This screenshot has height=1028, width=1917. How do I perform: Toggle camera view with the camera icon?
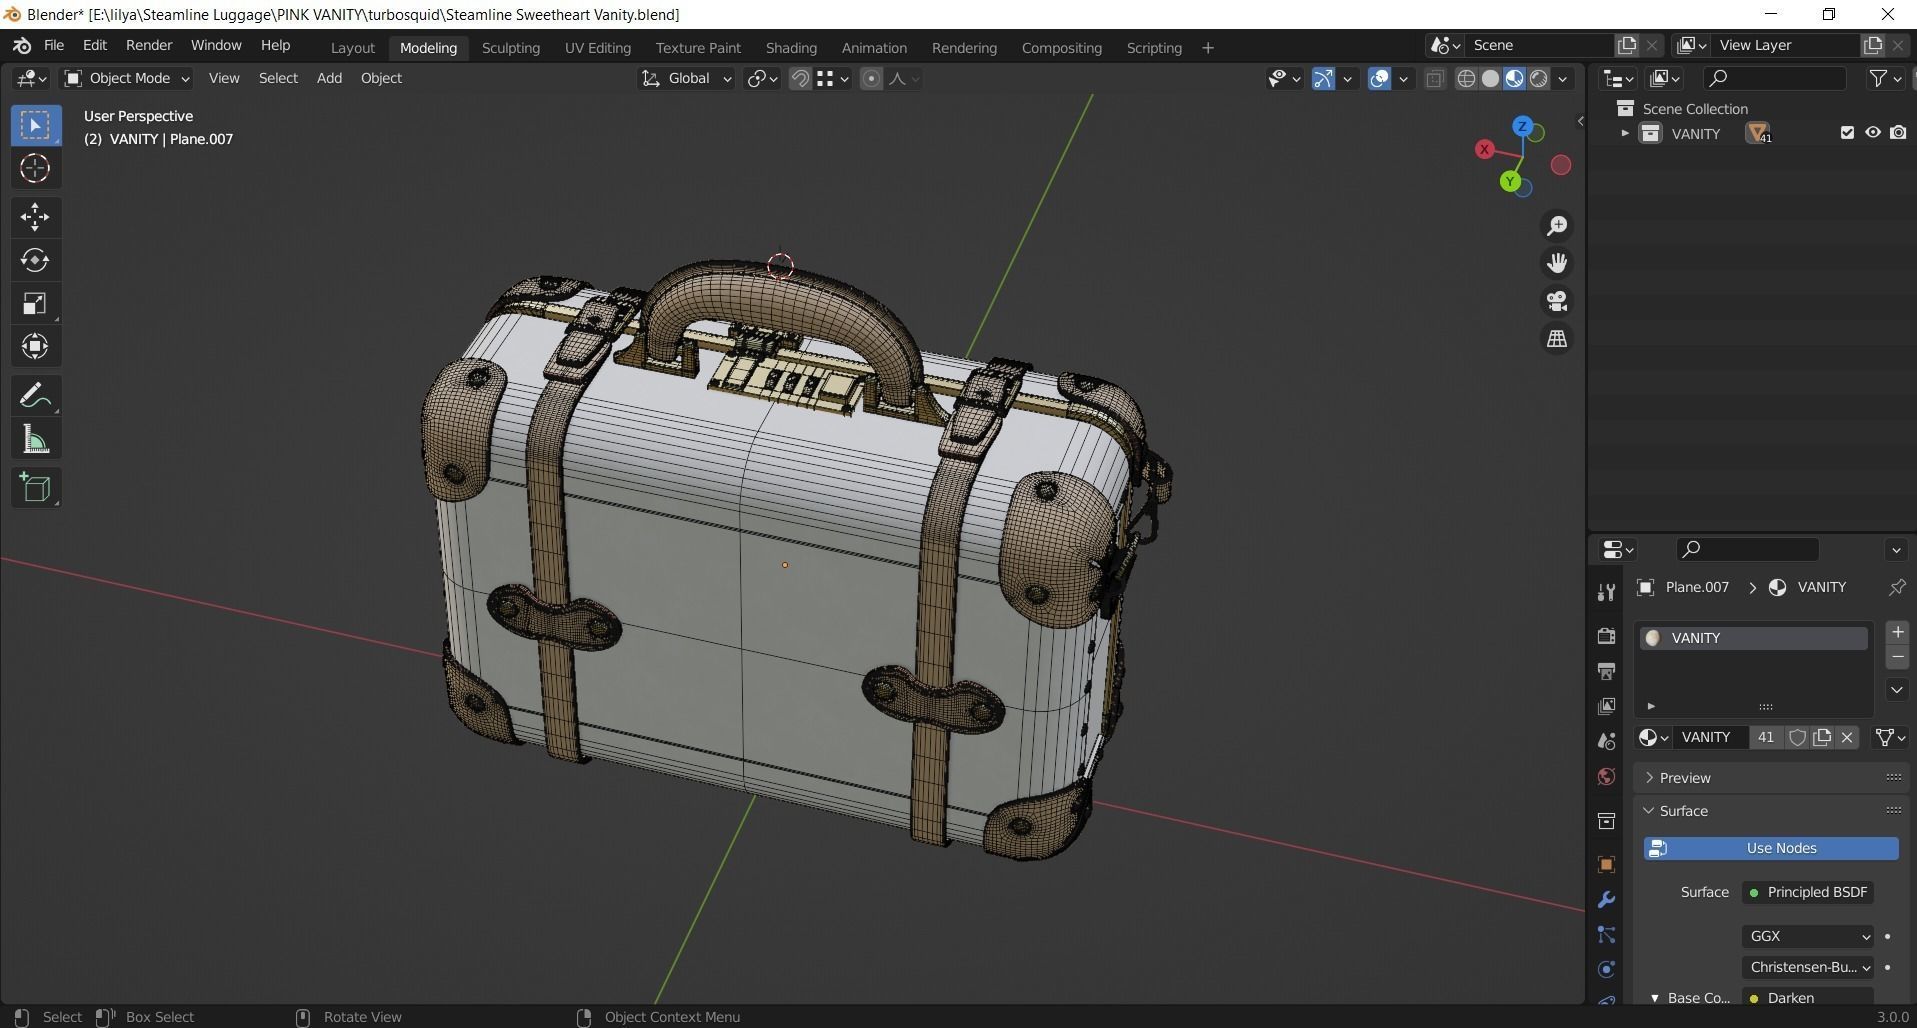pyautogui.click(x=1557, y=301)
